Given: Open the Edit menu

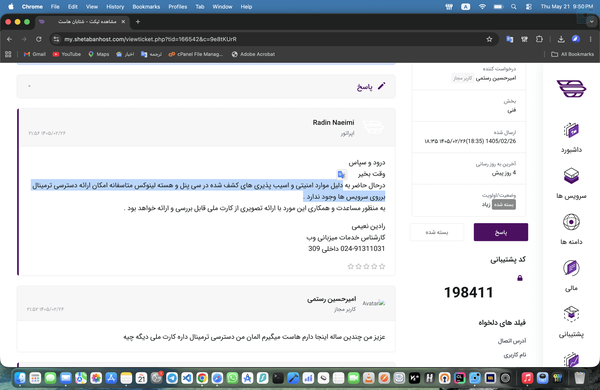Looking at the screenshot, I should (72, 7).
